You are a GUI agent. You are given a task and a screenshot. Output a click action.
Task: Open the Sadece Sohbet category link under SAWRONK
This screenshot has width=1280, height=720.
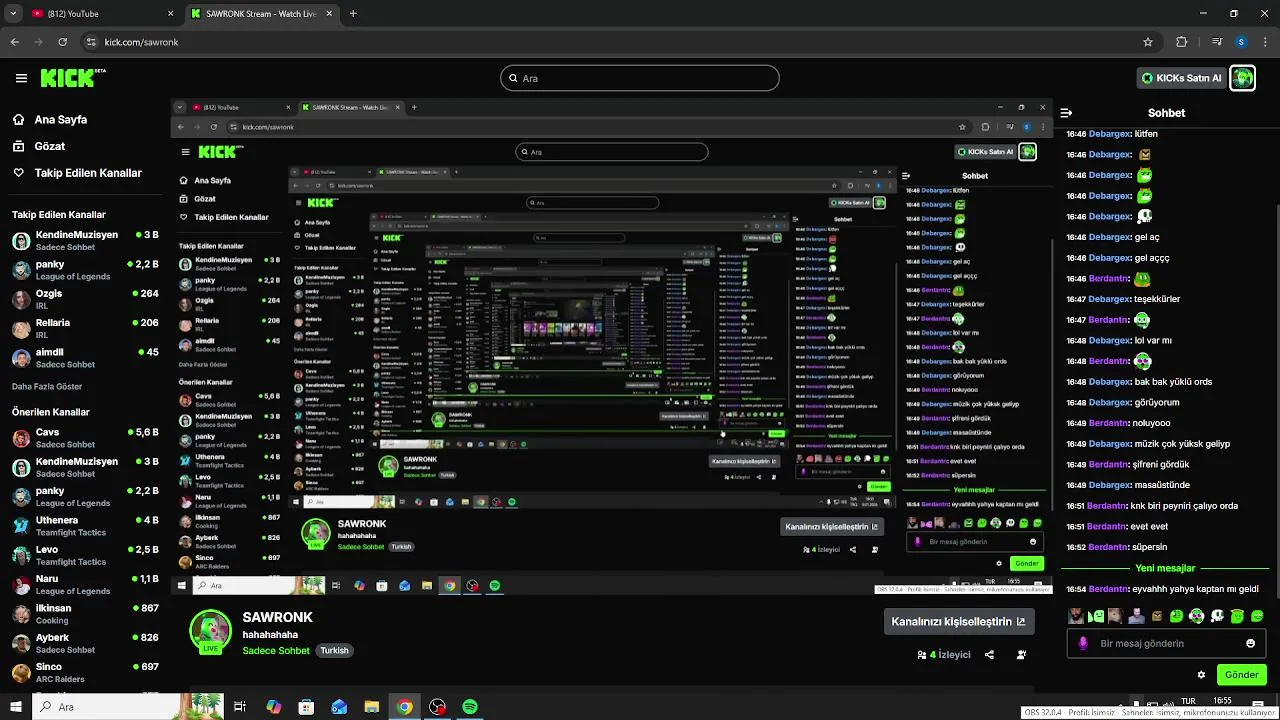coord(276,651)
